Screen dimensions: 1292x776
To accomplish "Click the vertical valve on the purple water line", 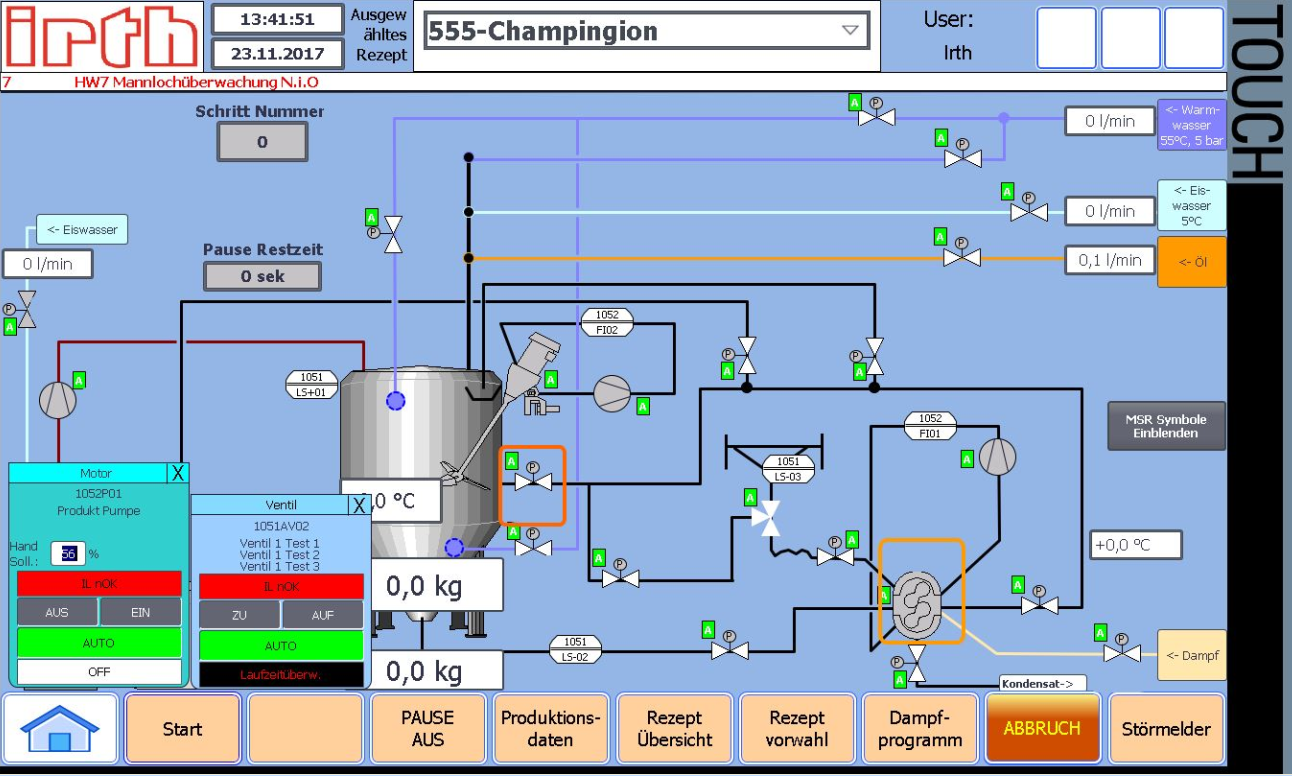I will point(393,234).
